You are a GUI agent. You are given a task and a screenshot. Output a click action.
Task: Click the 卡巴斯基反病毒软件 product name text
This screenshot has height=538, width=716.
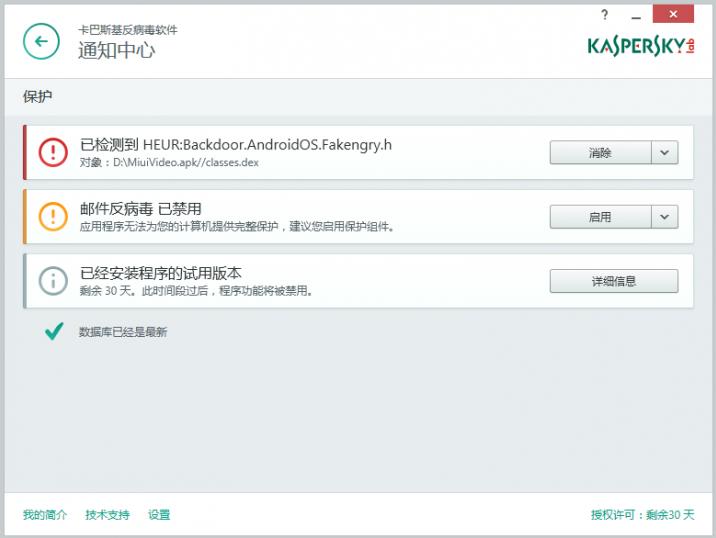tap(128, 30)
